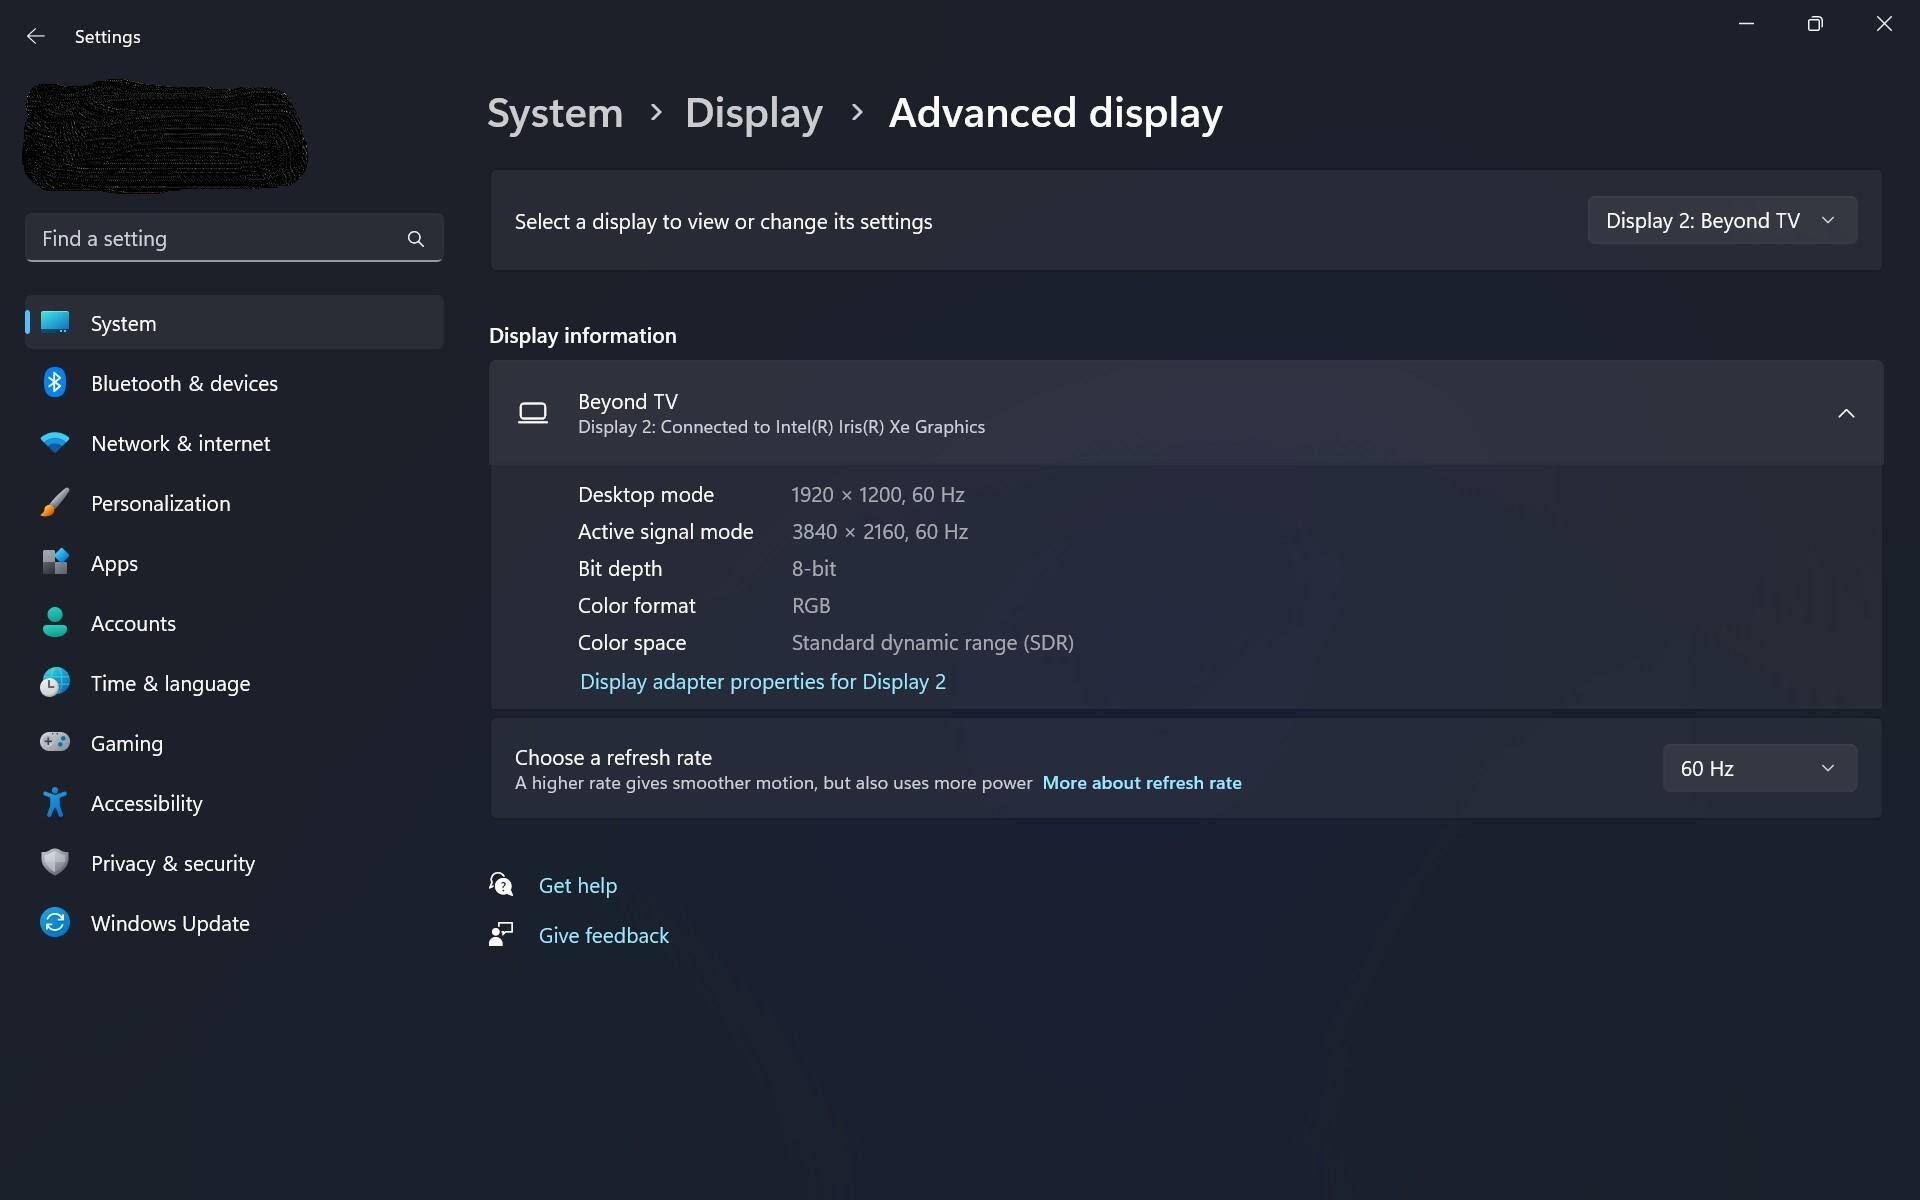Screen dimensions: 1920x1200
Task: Click the Privacy & security shield icon
Action: pos(55,863)
